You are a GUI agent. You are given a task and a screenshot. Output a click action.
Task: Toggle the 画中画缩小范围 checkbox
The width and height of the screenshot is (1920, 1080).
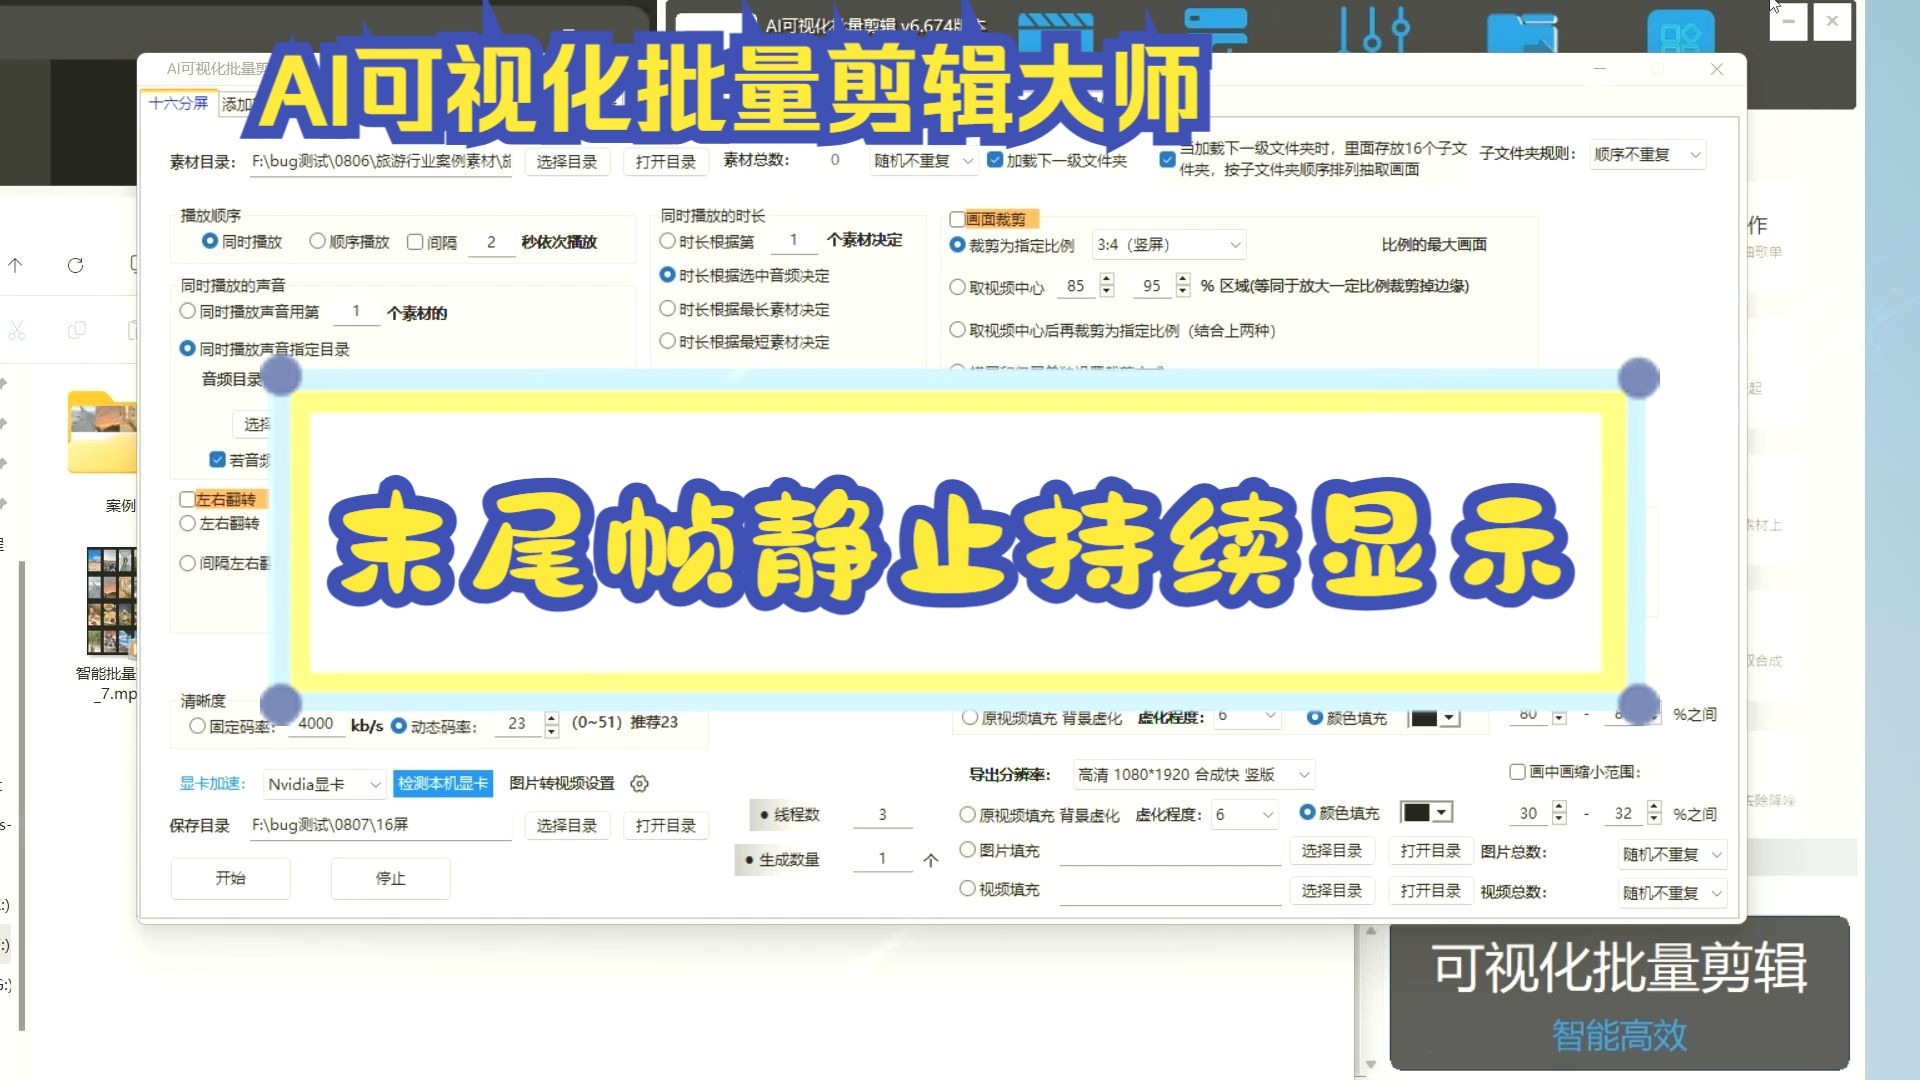1517,772
